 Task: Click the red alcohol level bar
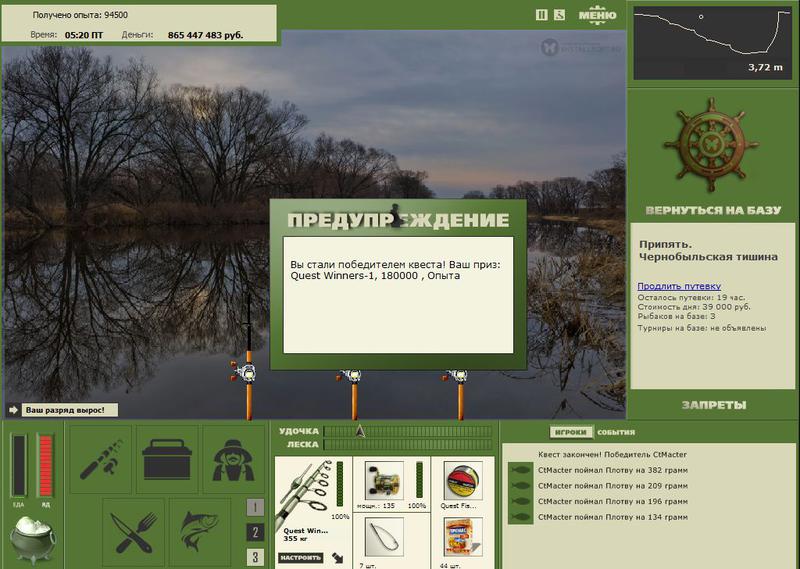(45, 465)
